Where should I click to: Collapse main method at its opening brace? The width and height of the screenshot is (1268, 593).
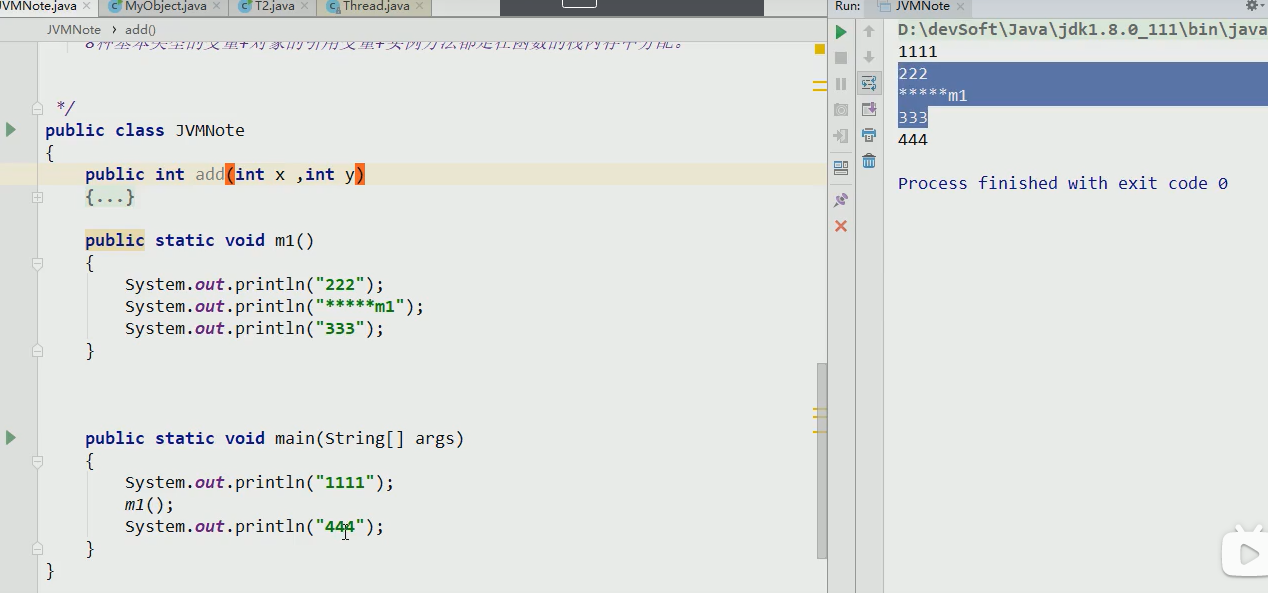[x=37, y=462]
